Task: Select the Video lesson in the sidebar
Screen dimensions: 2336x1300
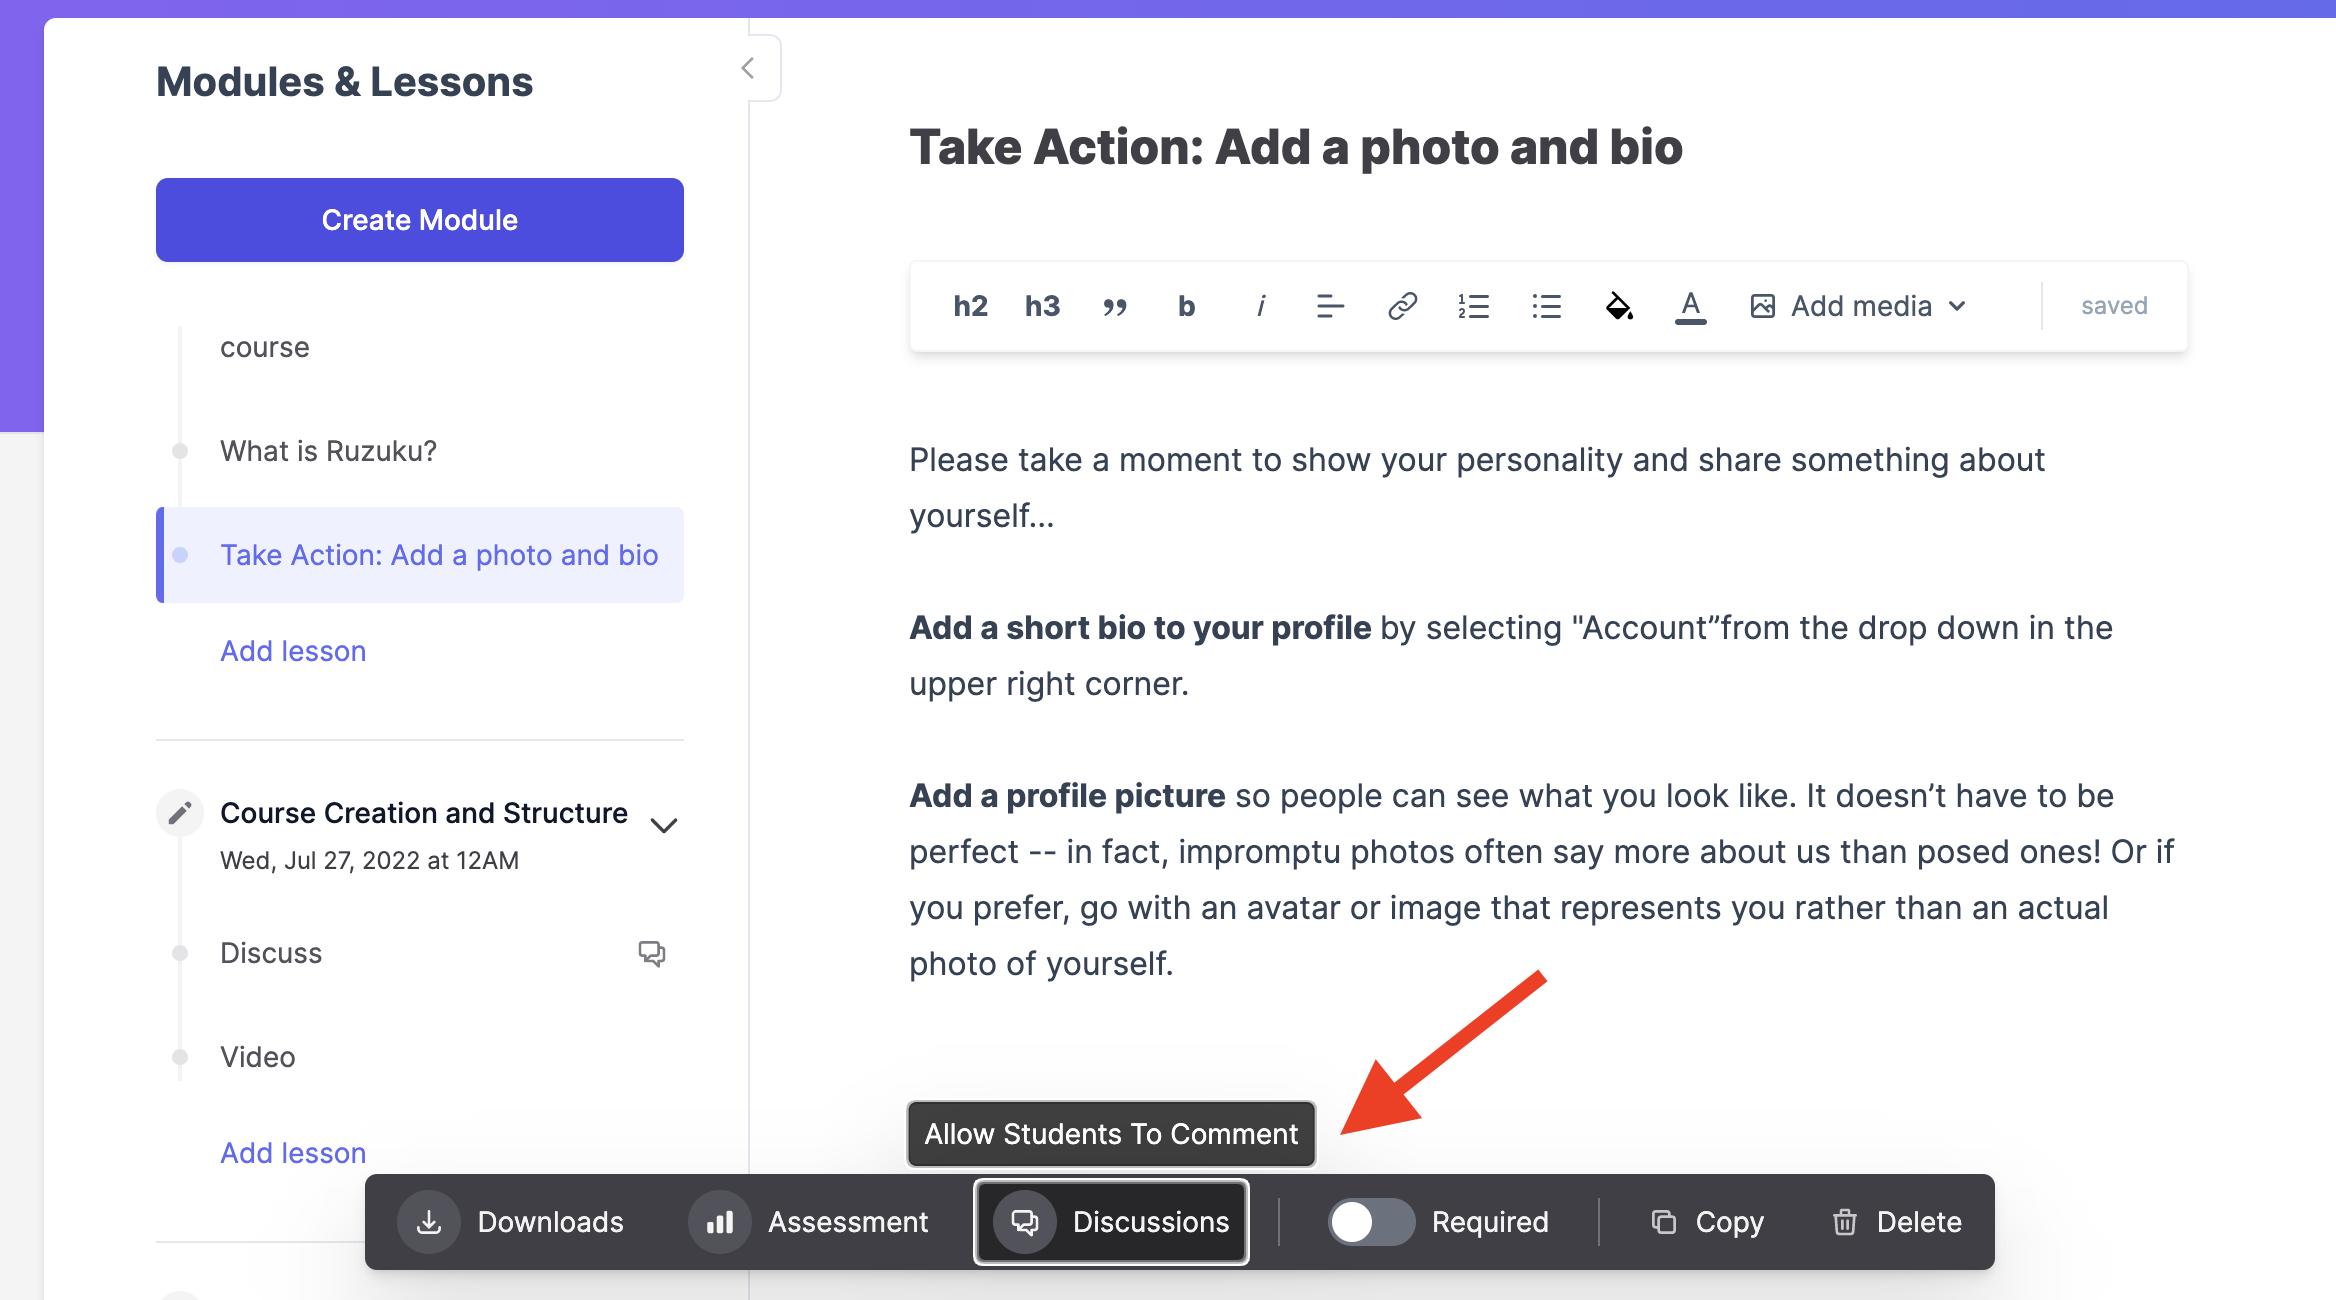Action: pyautogui.click(x=258, y=1057)
